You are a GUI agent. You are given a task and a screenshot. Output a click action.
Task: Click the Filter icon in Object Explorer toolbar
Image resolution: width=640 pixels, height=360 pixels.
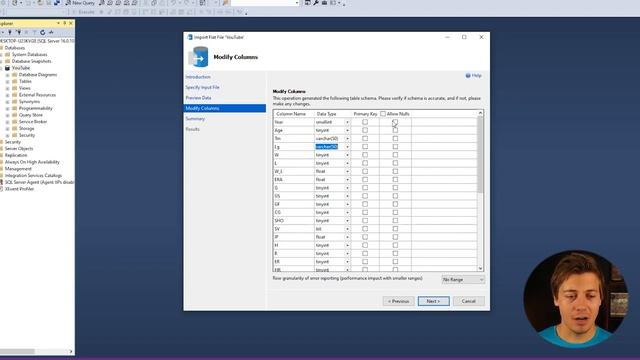(x=34, y=32)
